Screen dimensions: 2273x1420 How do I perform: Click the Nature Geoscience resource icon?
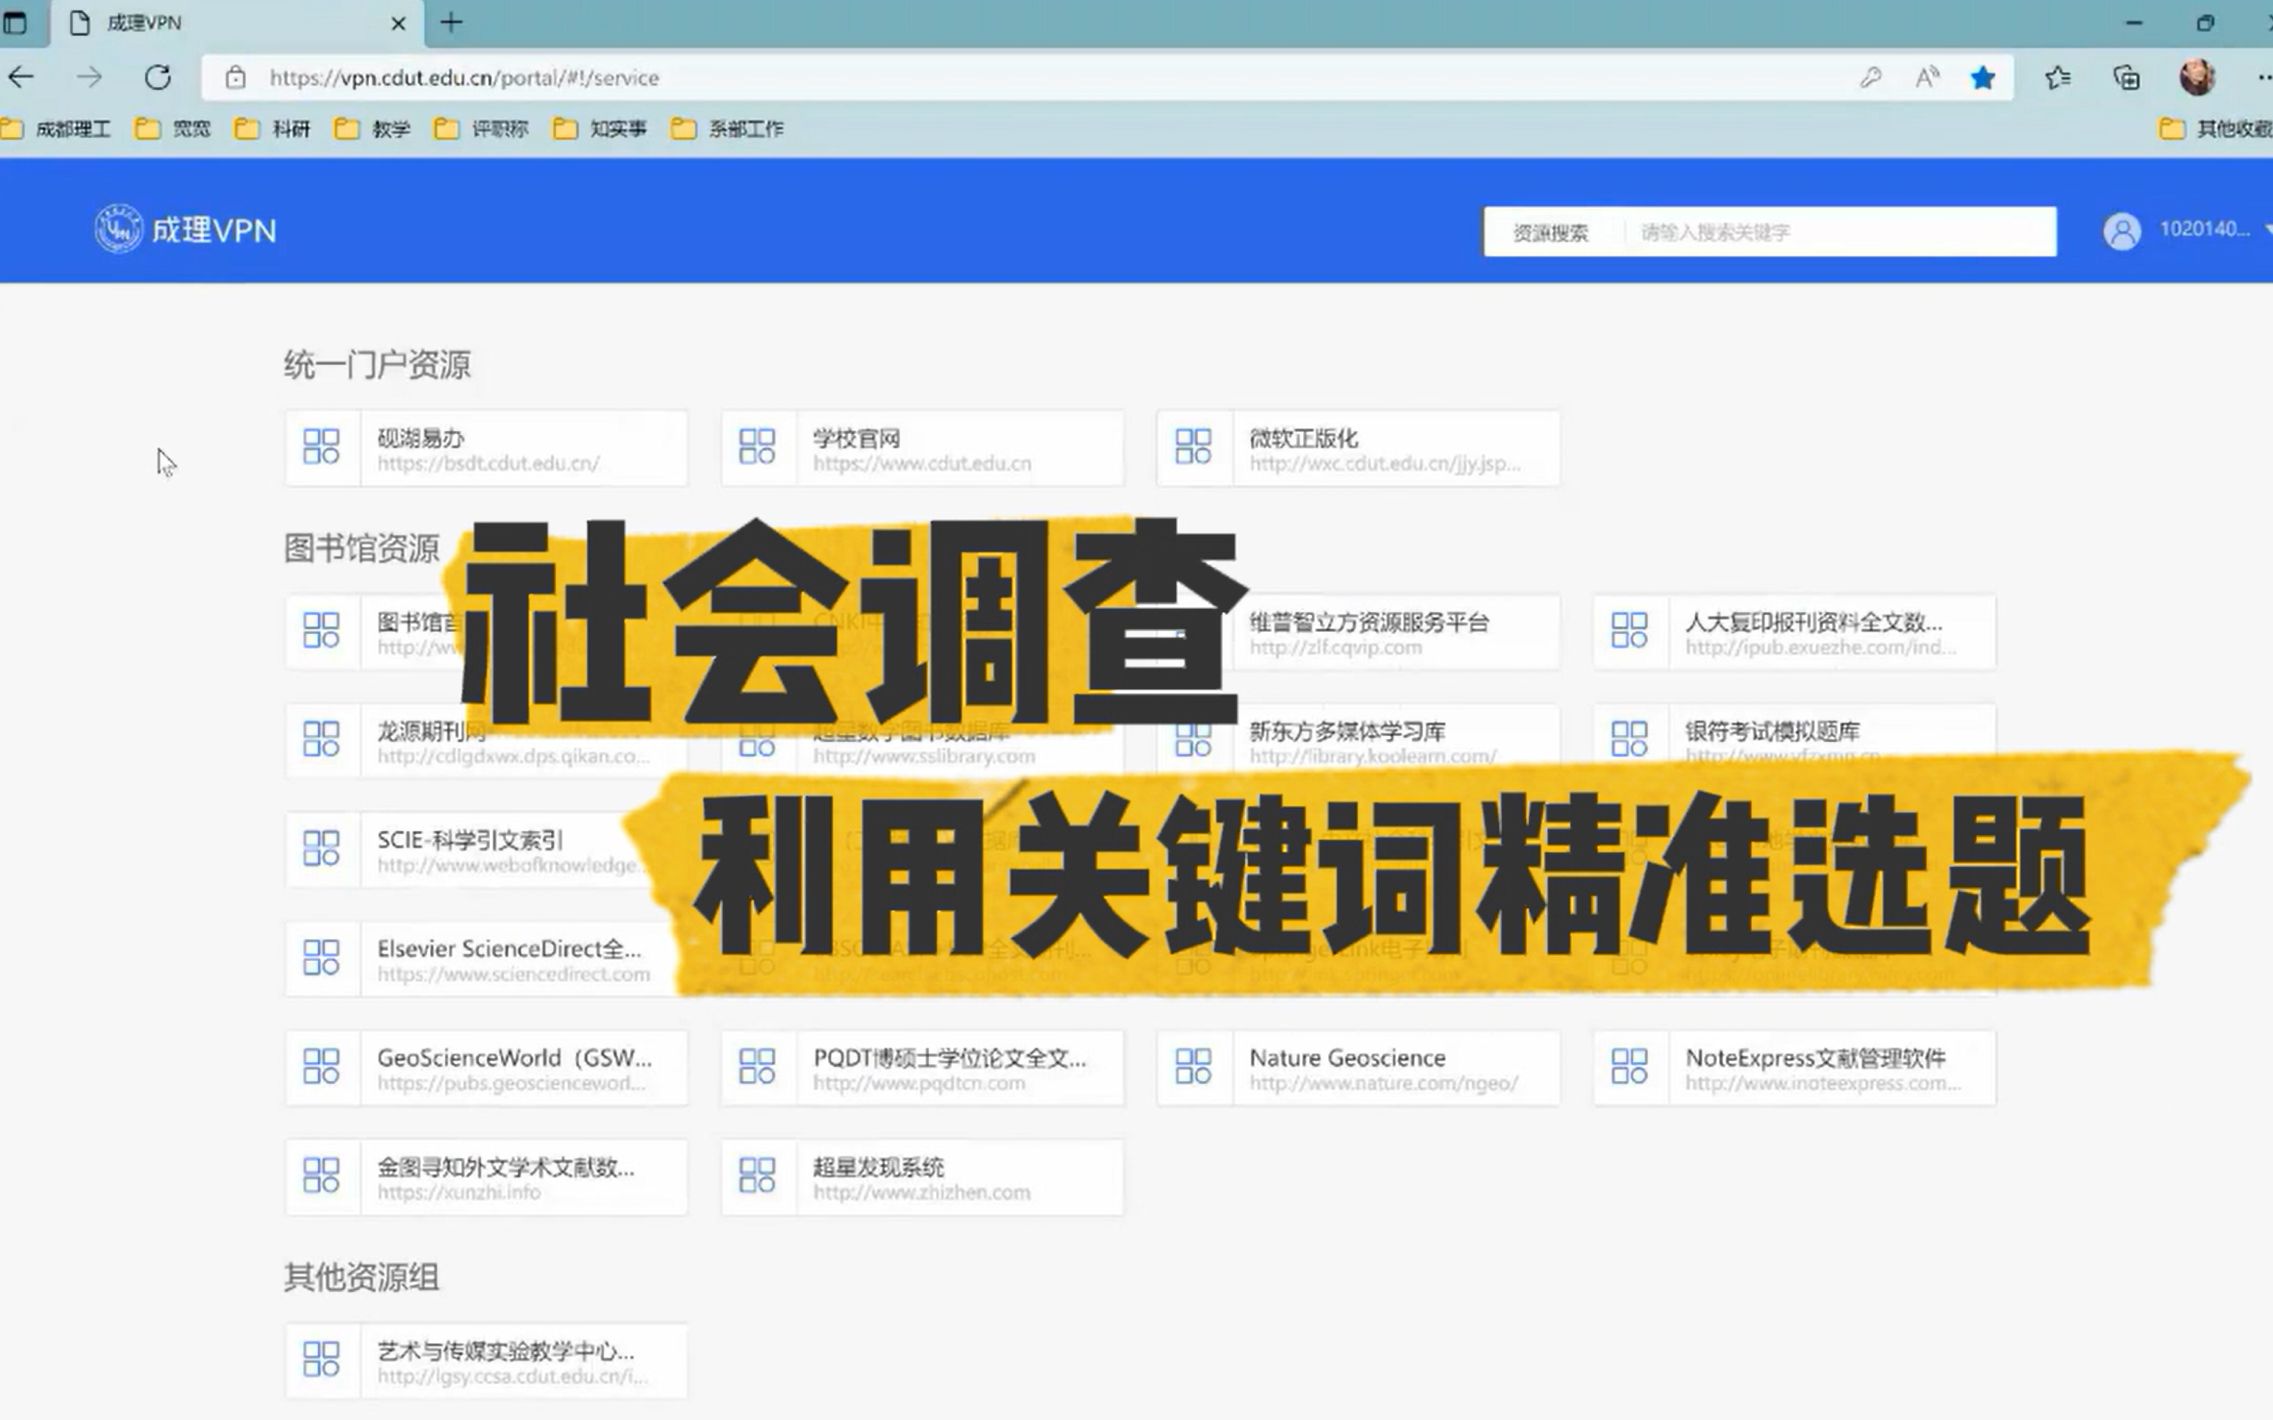(1193, 1067)
